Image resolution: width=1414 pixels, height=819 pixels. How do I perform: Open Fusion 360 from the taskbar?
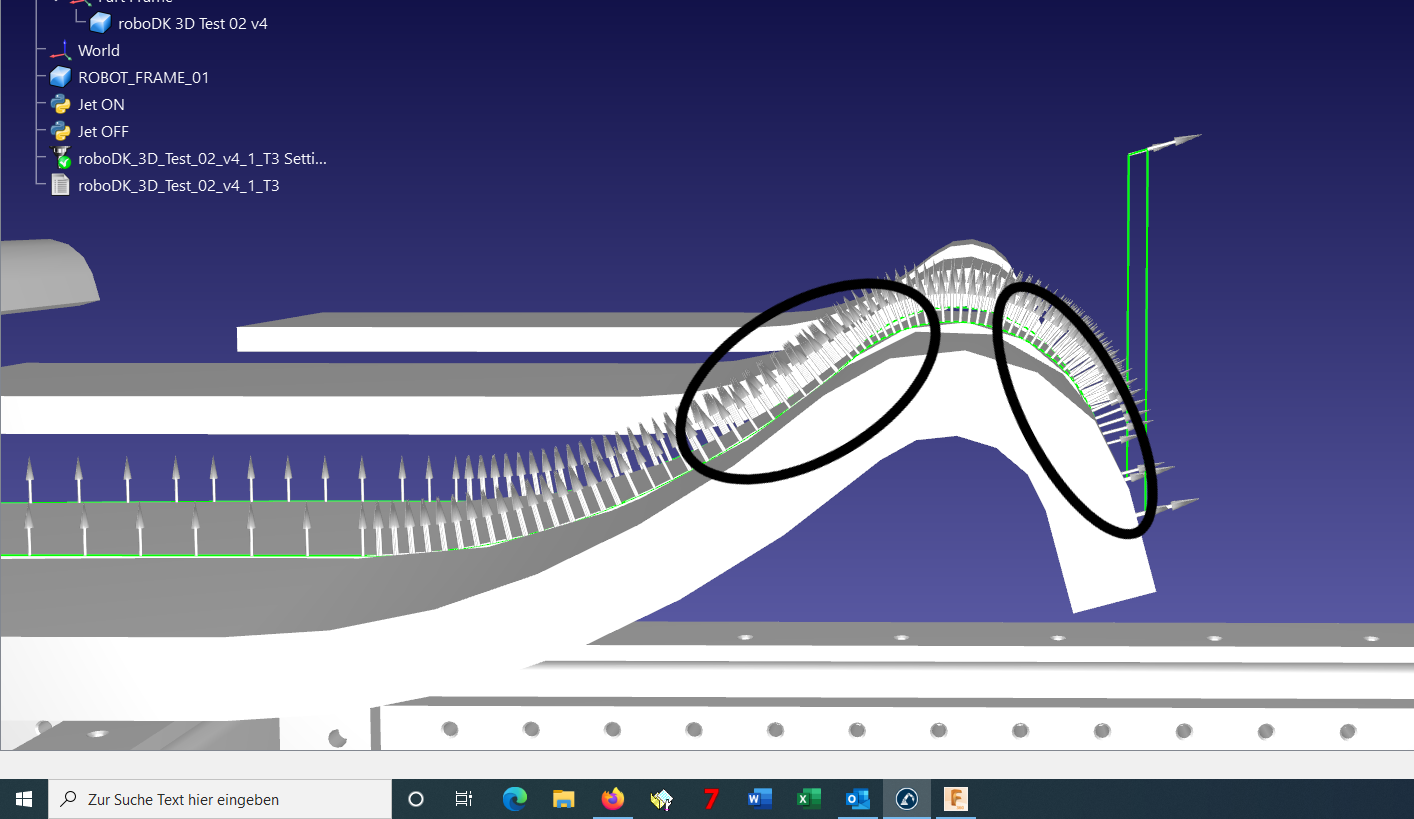tap(956, 799)
